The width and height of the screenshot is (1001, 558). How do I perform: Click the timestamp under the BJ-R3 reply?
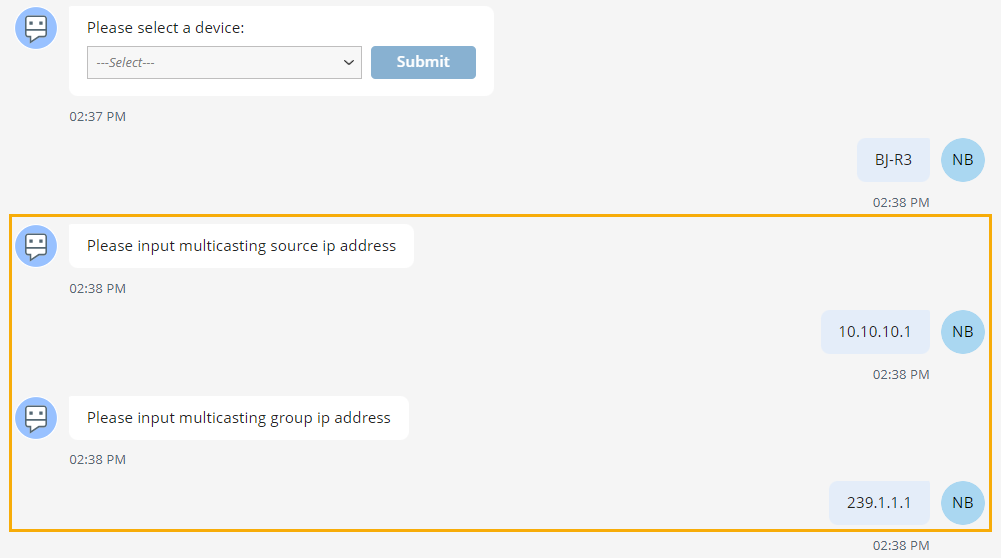coord(901,203)
